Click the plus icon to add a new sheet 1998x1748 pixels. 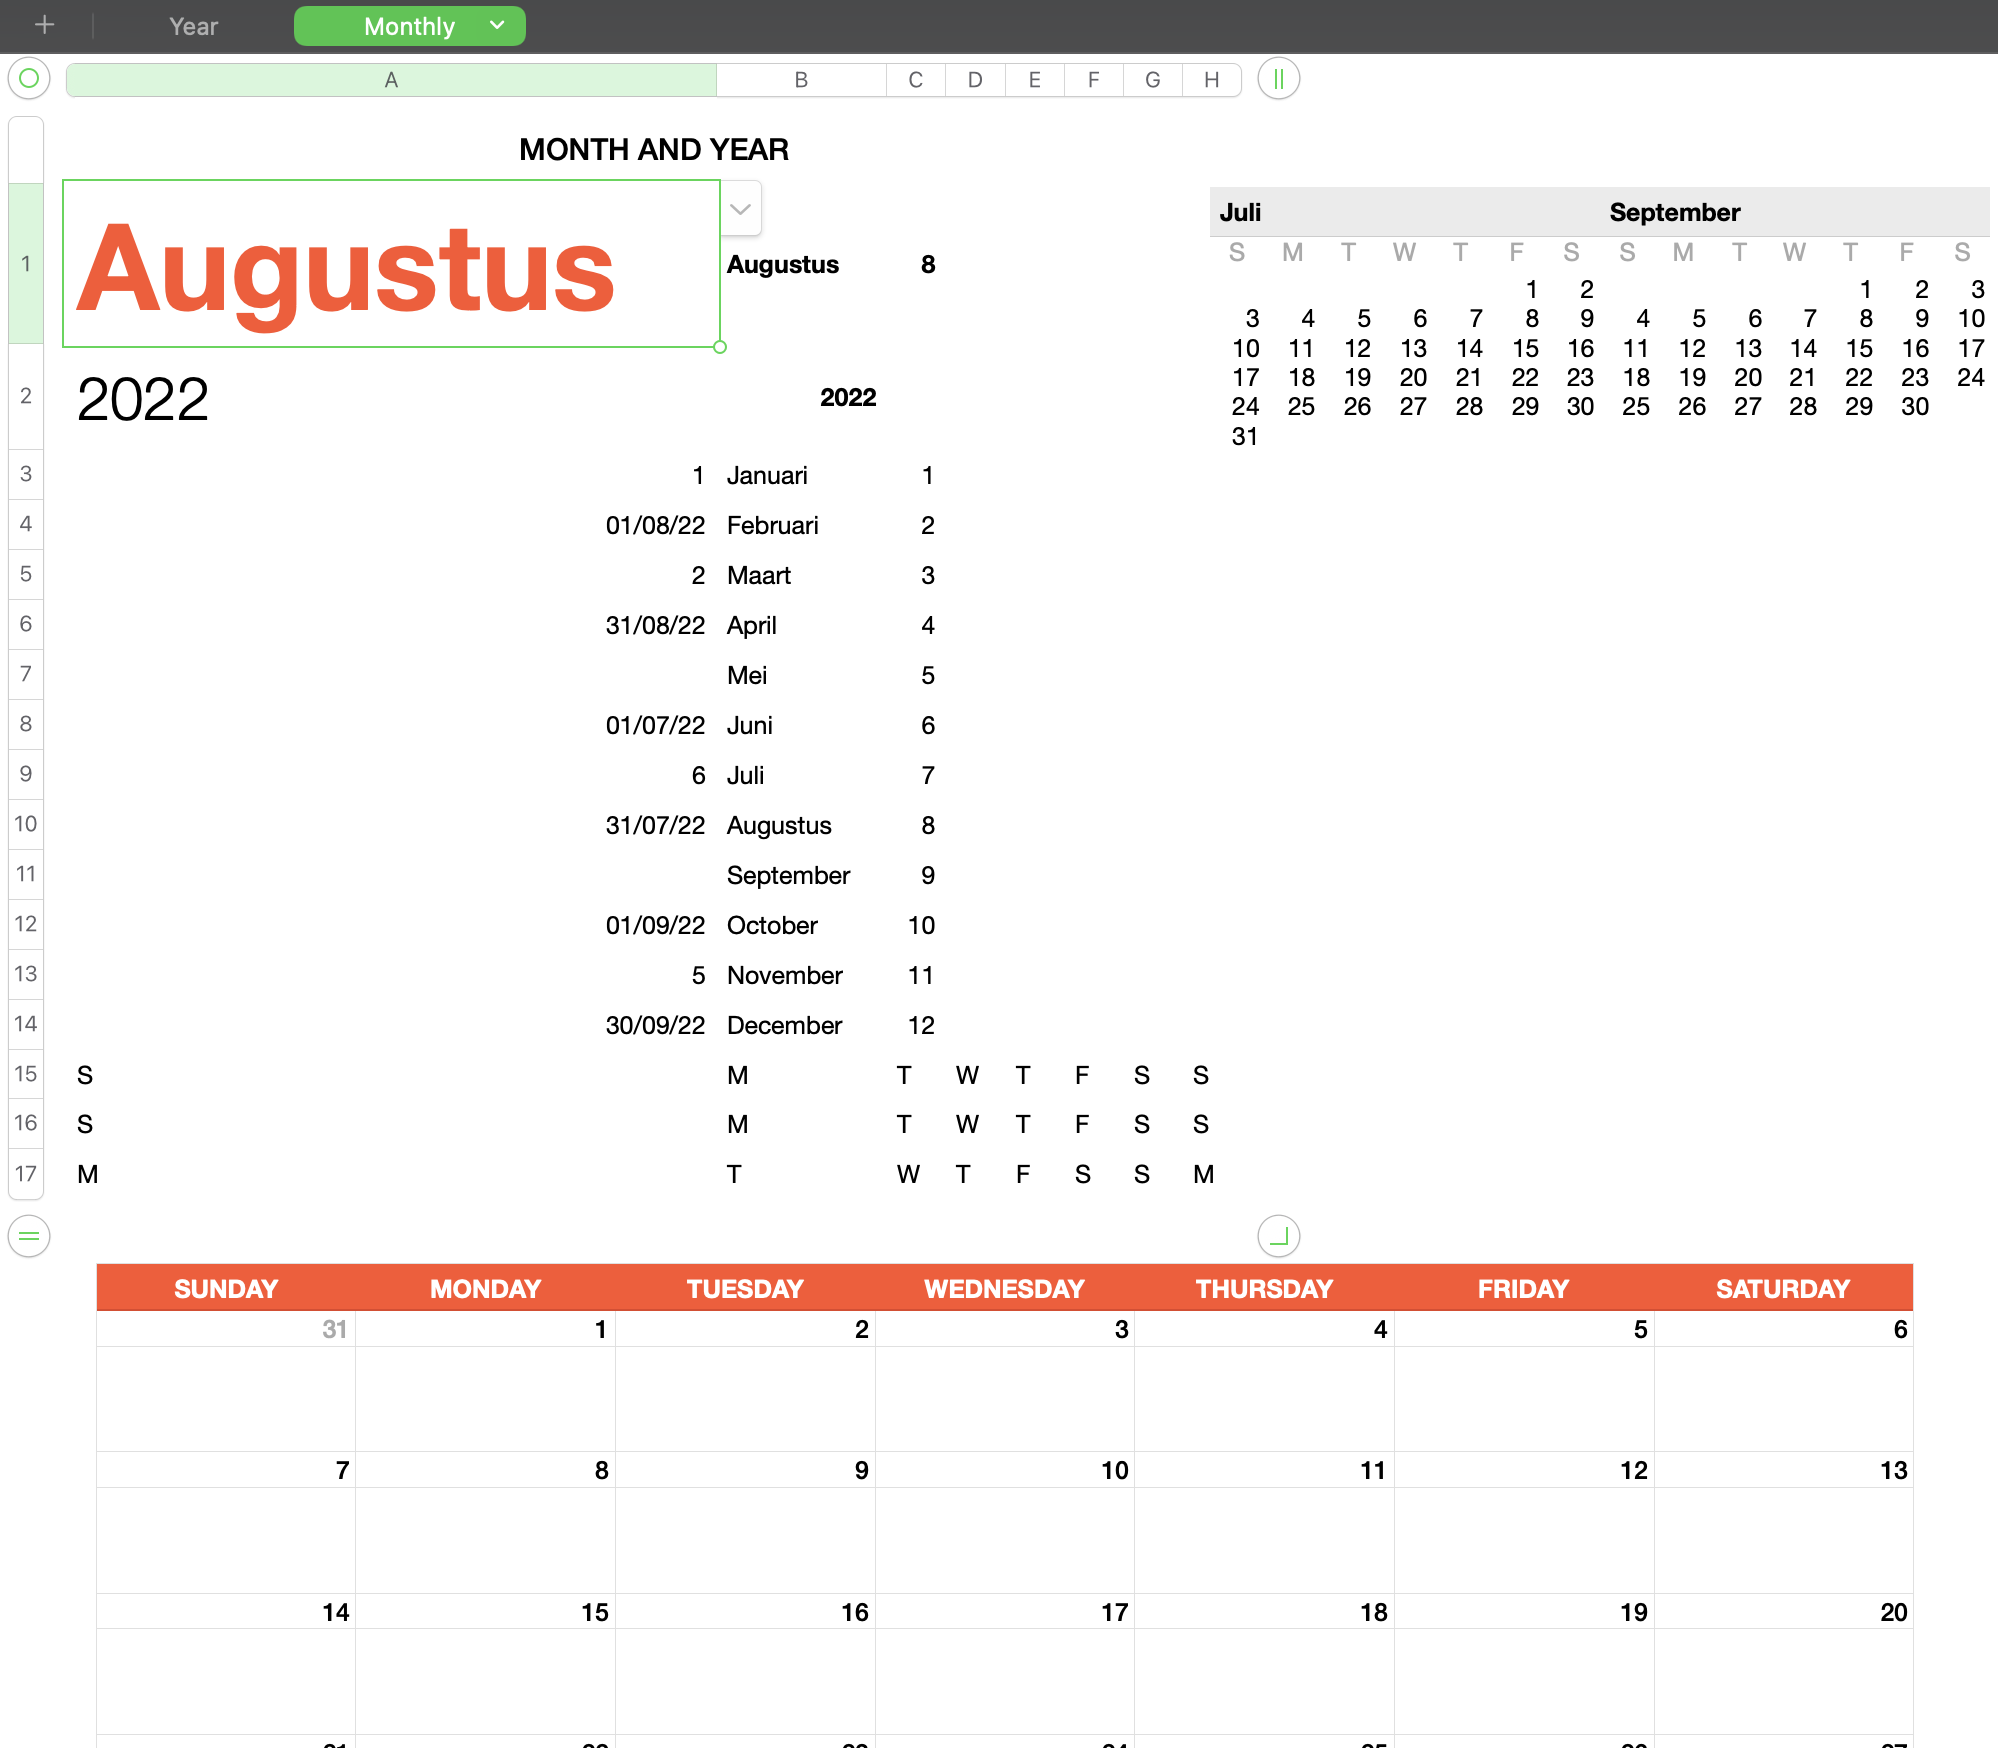click(x=44, y=25)
